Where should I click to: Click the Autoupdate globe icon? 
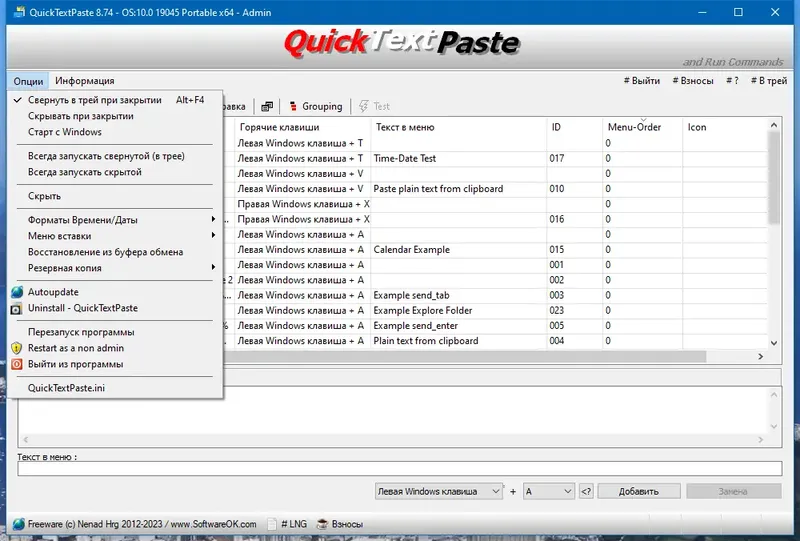(17, 292)
